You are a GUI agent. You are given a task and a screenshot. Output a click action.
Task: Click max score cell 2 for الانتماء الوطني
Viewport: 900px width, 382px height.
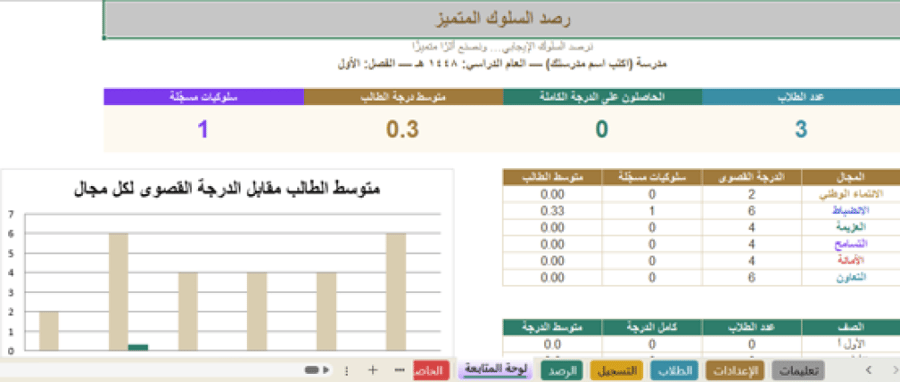tap(752, 194)
